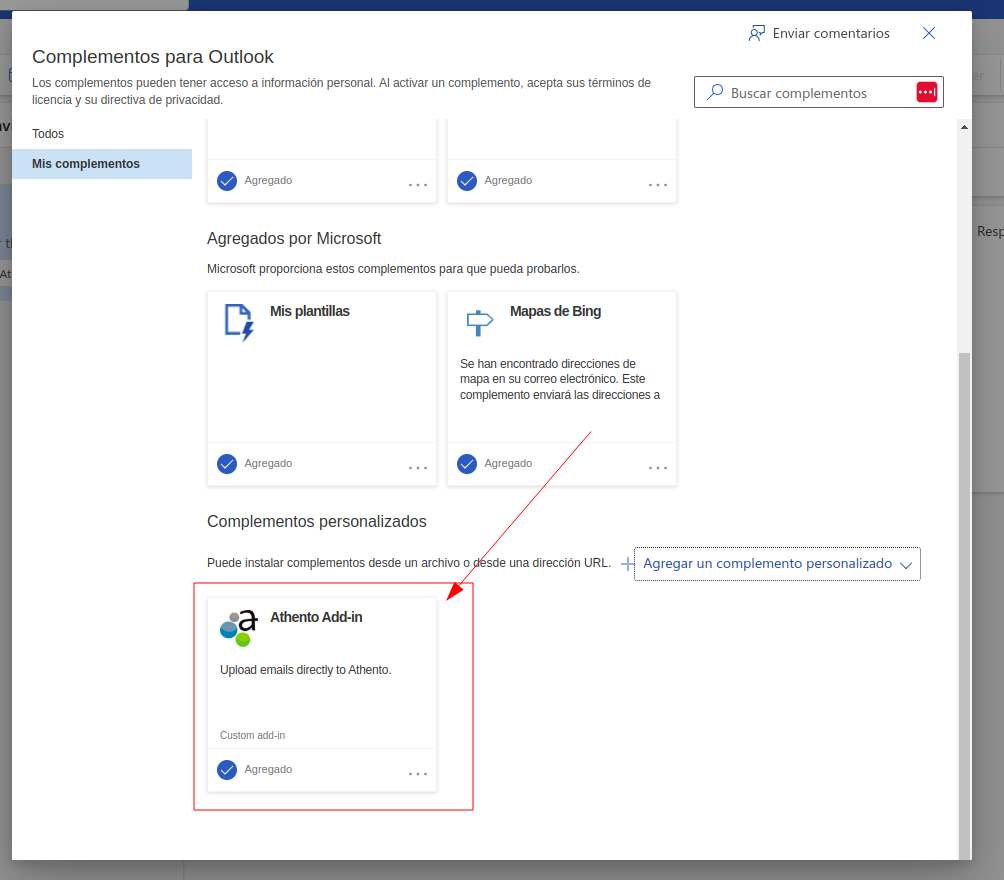Open the Athento Add-in title
1004x880 pixels.
pyautogui.click(x=316, y=617)
